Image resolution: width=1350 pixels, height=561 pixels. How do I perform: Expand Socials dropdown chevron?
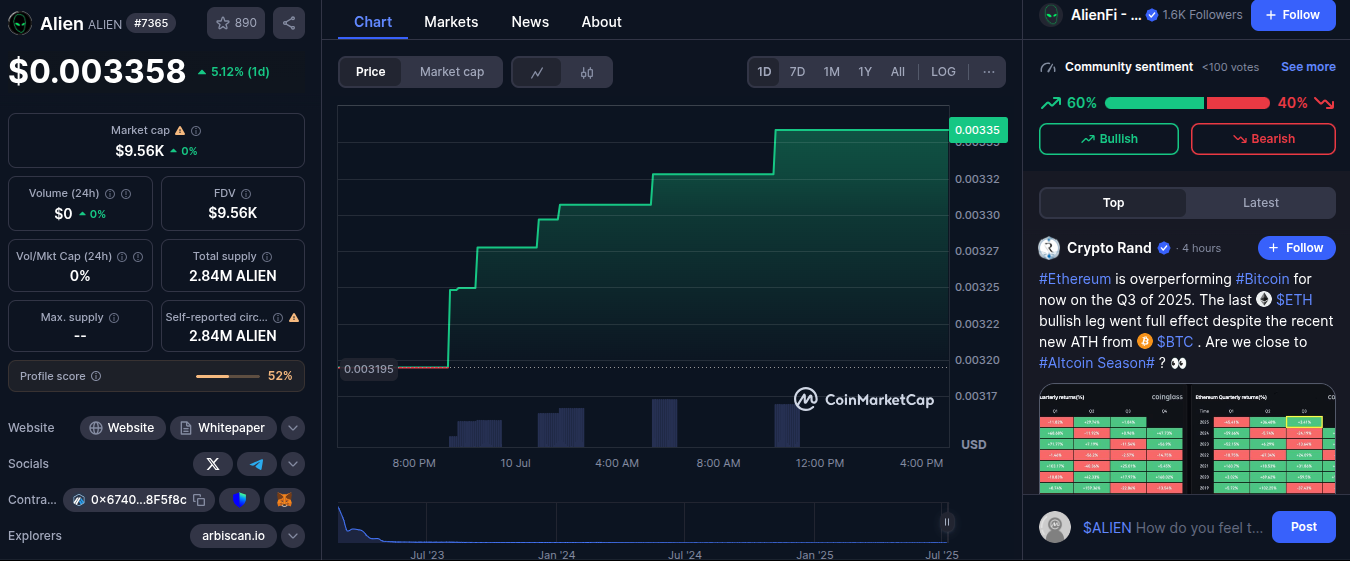tap(293, 464)
